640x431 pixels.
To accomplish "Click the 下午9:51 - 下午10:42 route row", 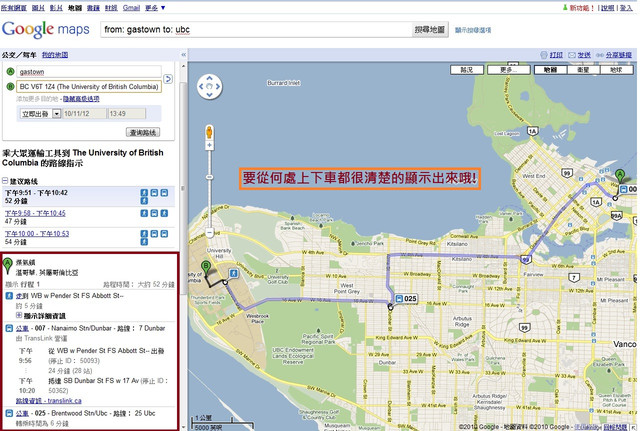I will tap(88, 197).
